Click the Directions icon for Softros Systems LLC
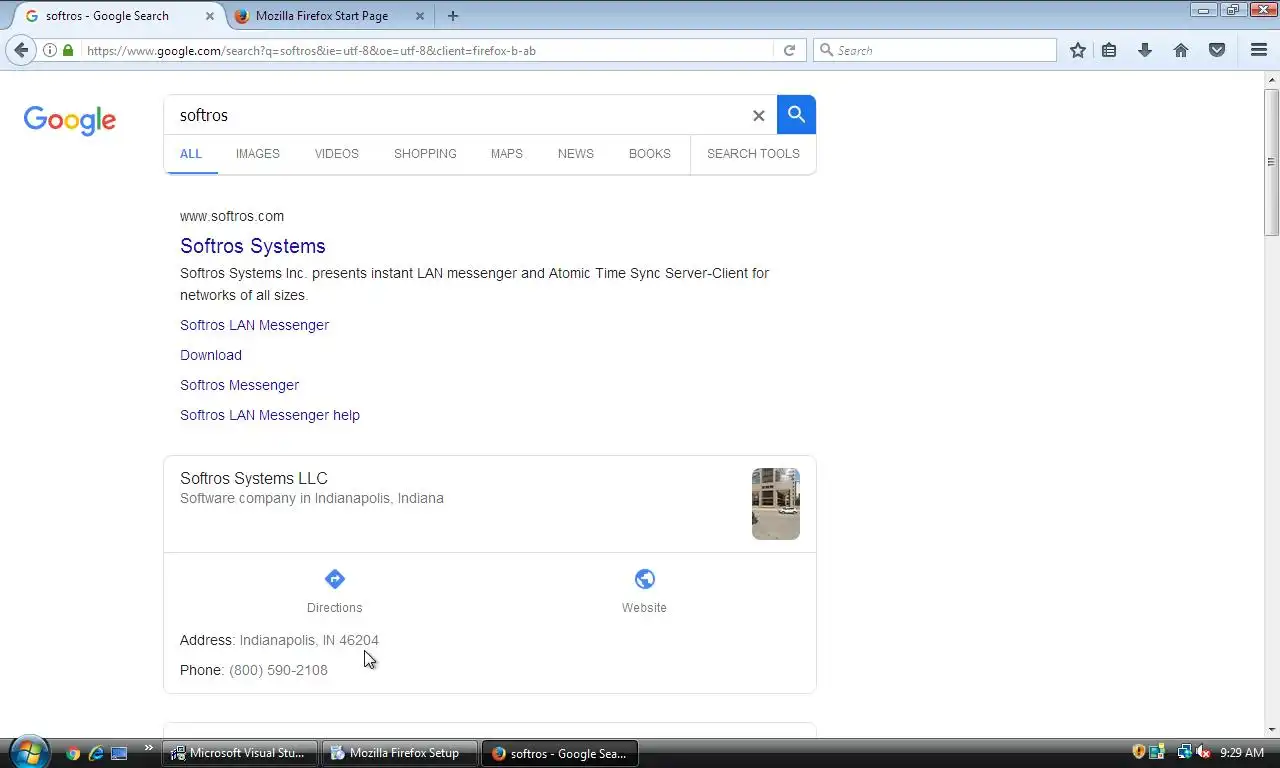 click(335, 579)
